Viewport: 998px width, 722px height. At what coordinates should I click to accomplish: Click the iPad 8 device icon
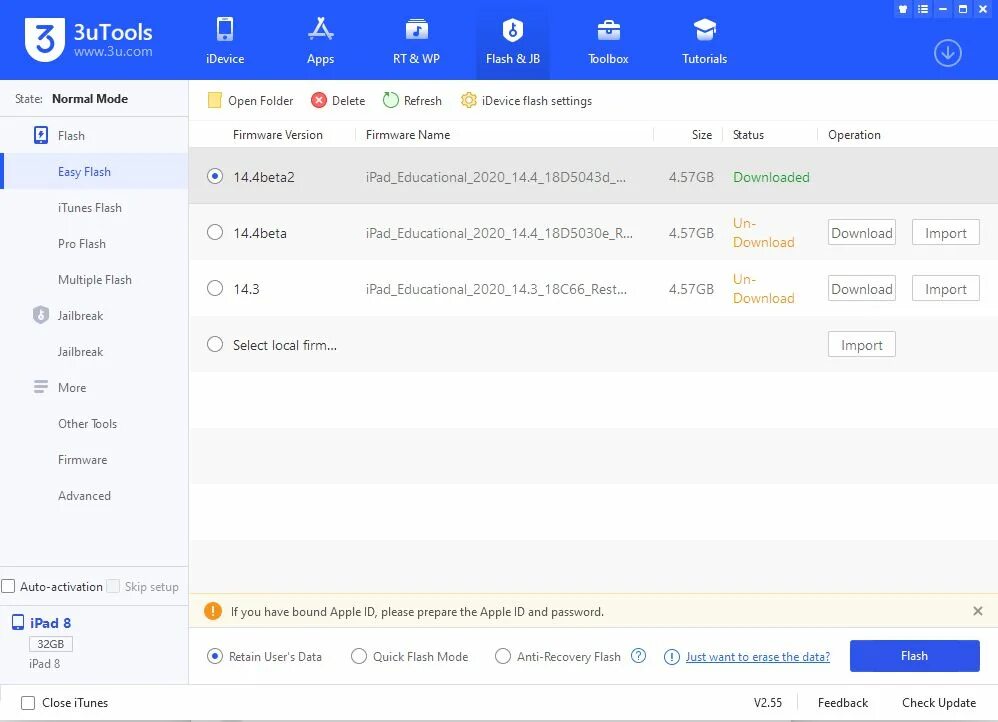[x=18, y=623]
